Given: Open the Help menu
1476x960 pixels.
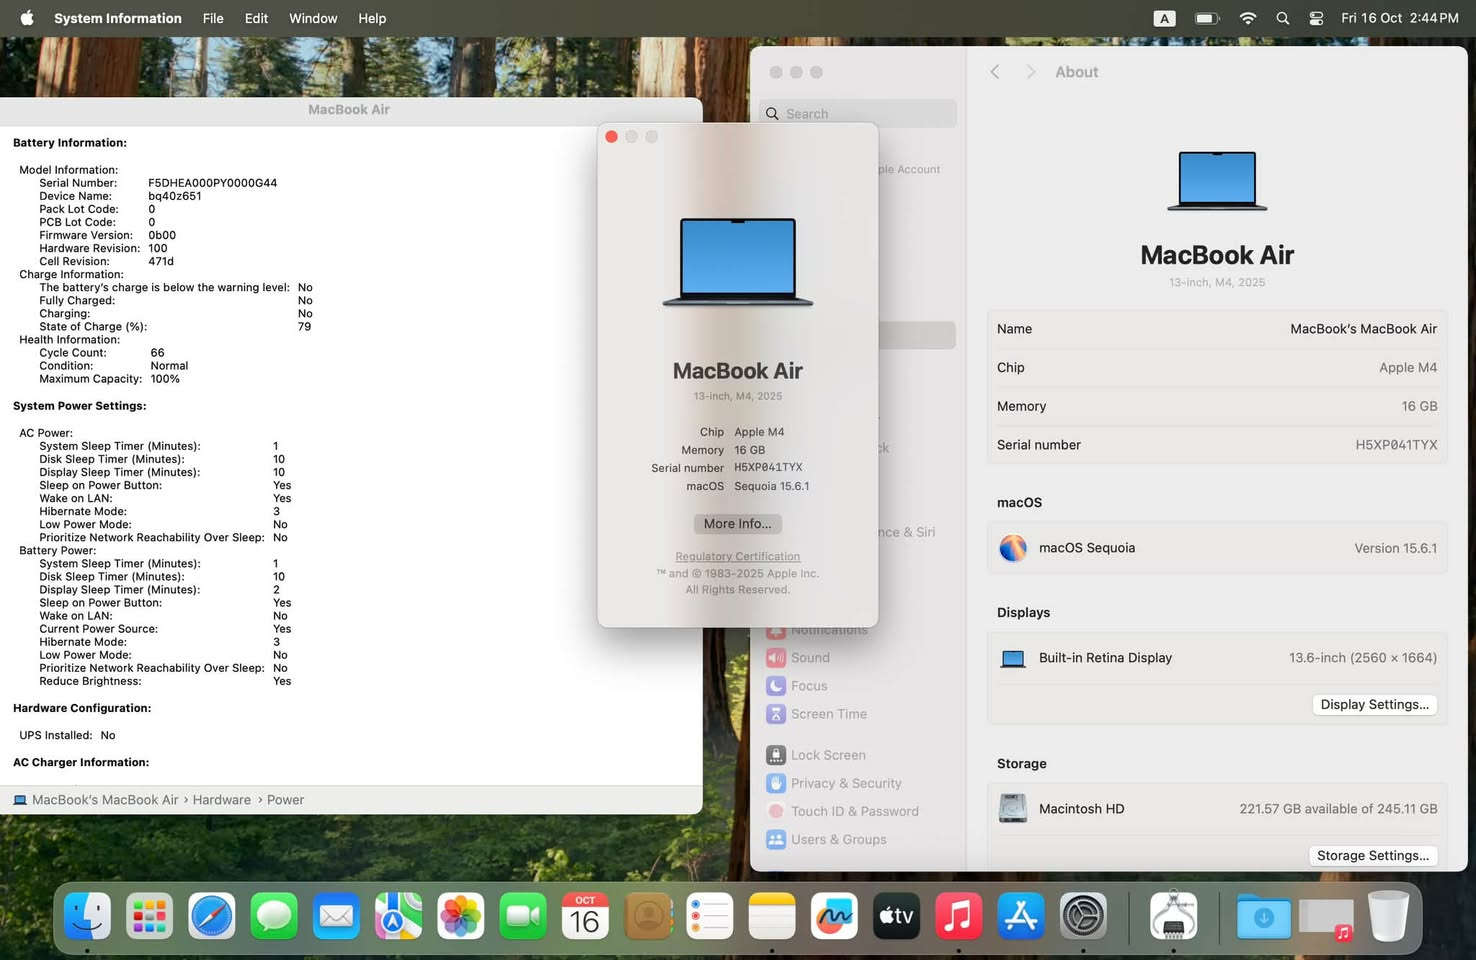Looking at the screenshot, I should [x=372, y=18].
